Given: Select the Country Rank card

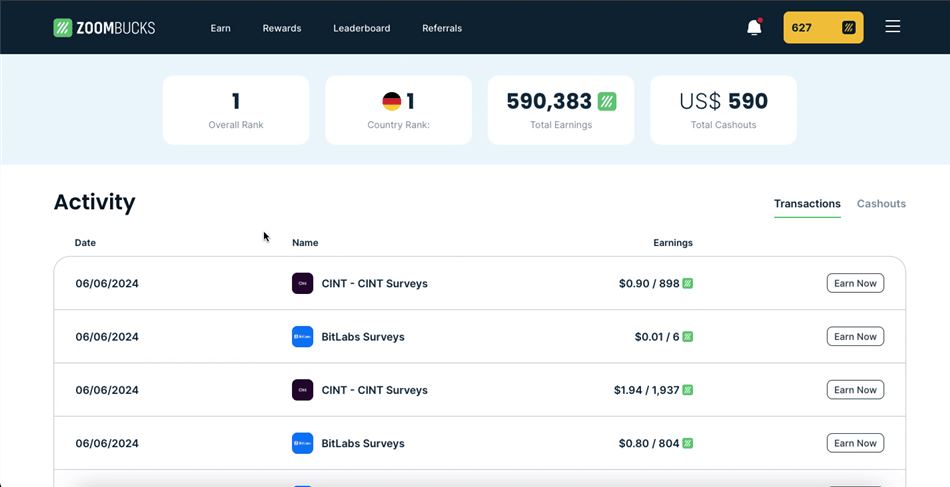Looking at the screenshot, I should tap(398, 110).
